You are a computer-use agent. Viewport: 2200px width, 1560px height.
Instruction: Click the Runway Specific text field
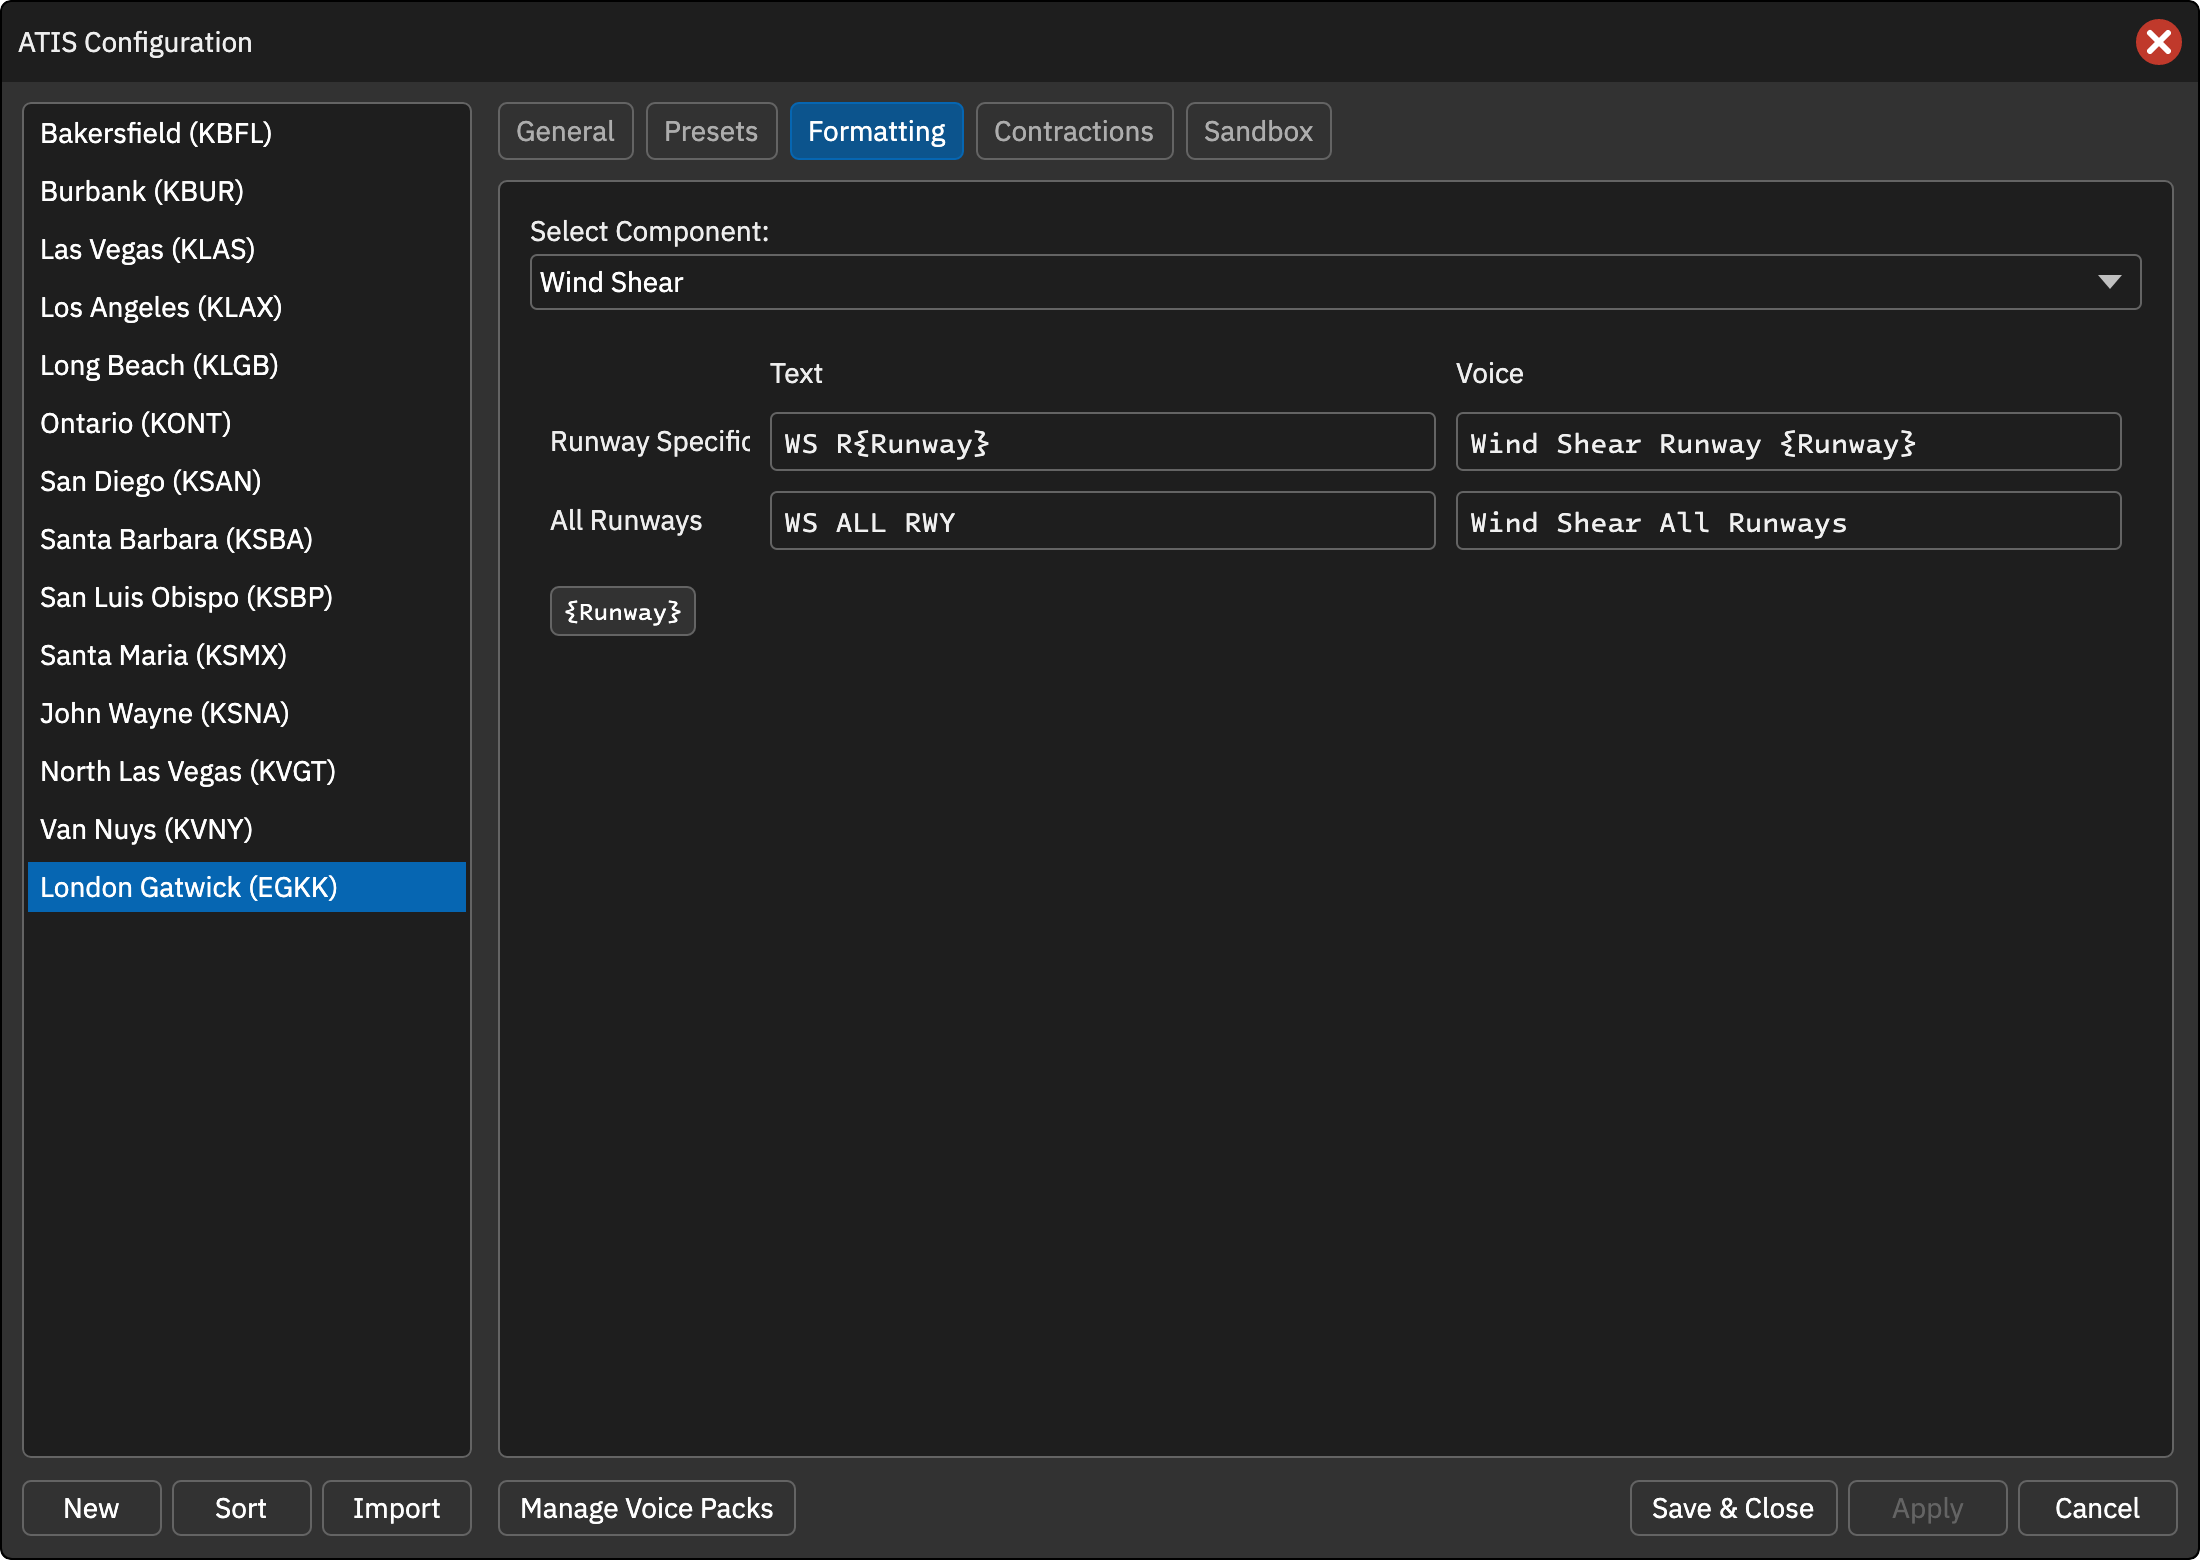click(1102, 442)
